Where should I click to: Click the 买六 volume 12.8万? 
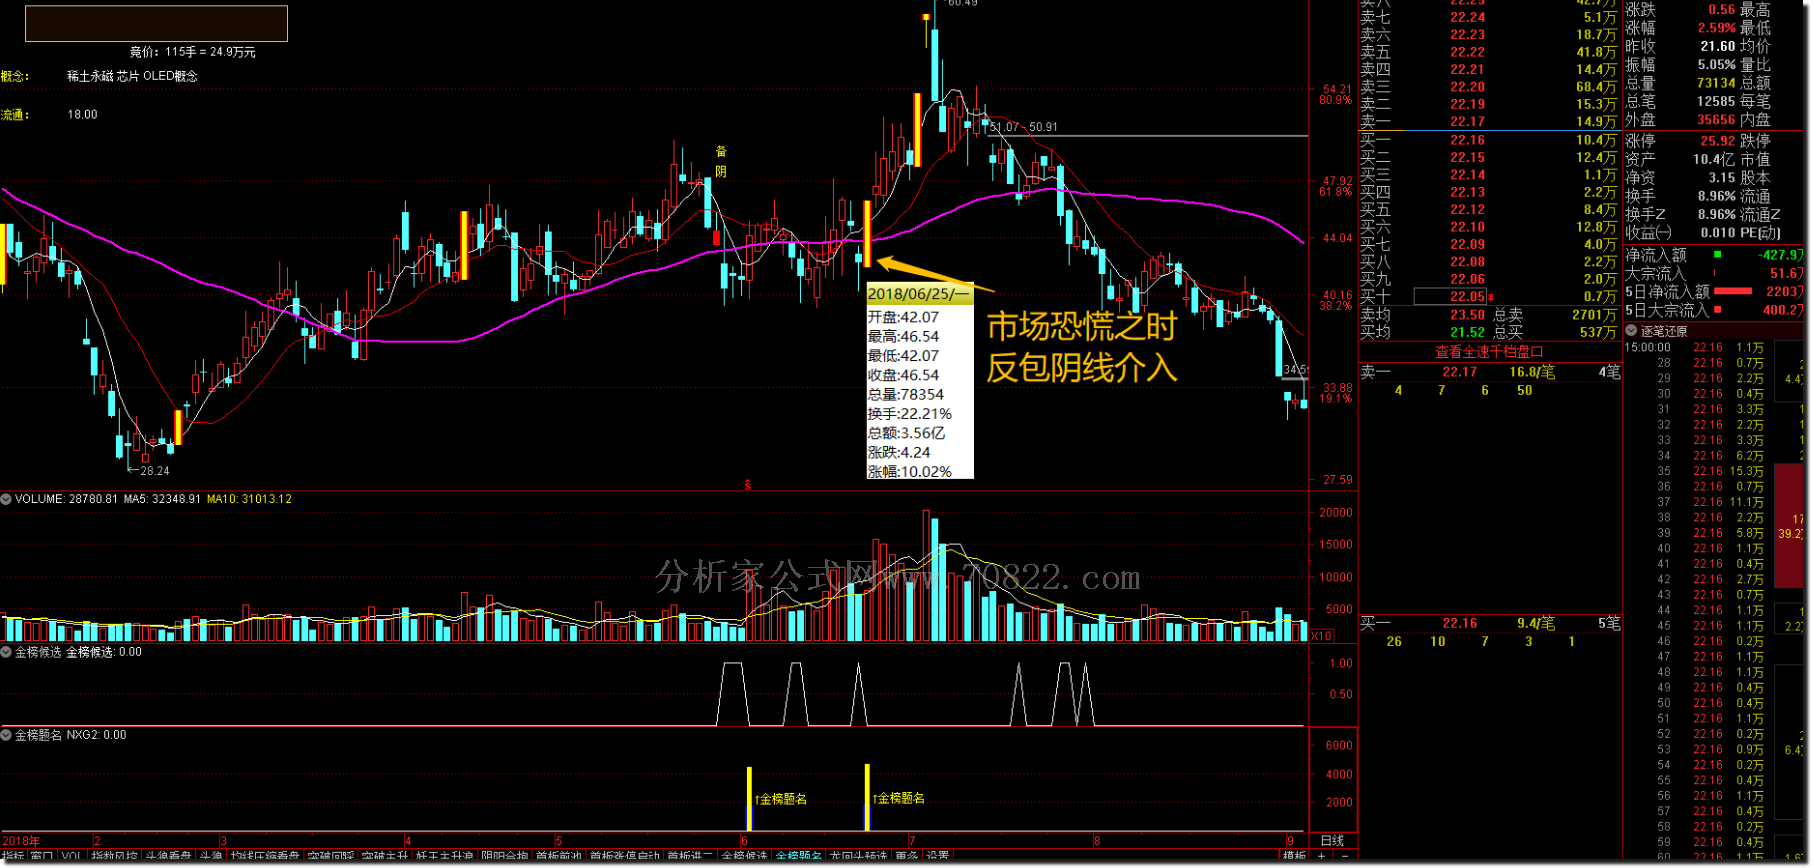[1596, 227]
